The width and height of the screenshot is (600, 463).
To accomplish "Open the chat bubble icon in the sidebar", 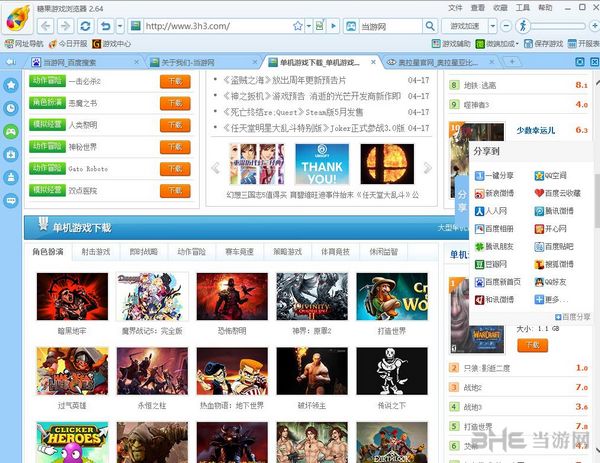I will (11, 200).
